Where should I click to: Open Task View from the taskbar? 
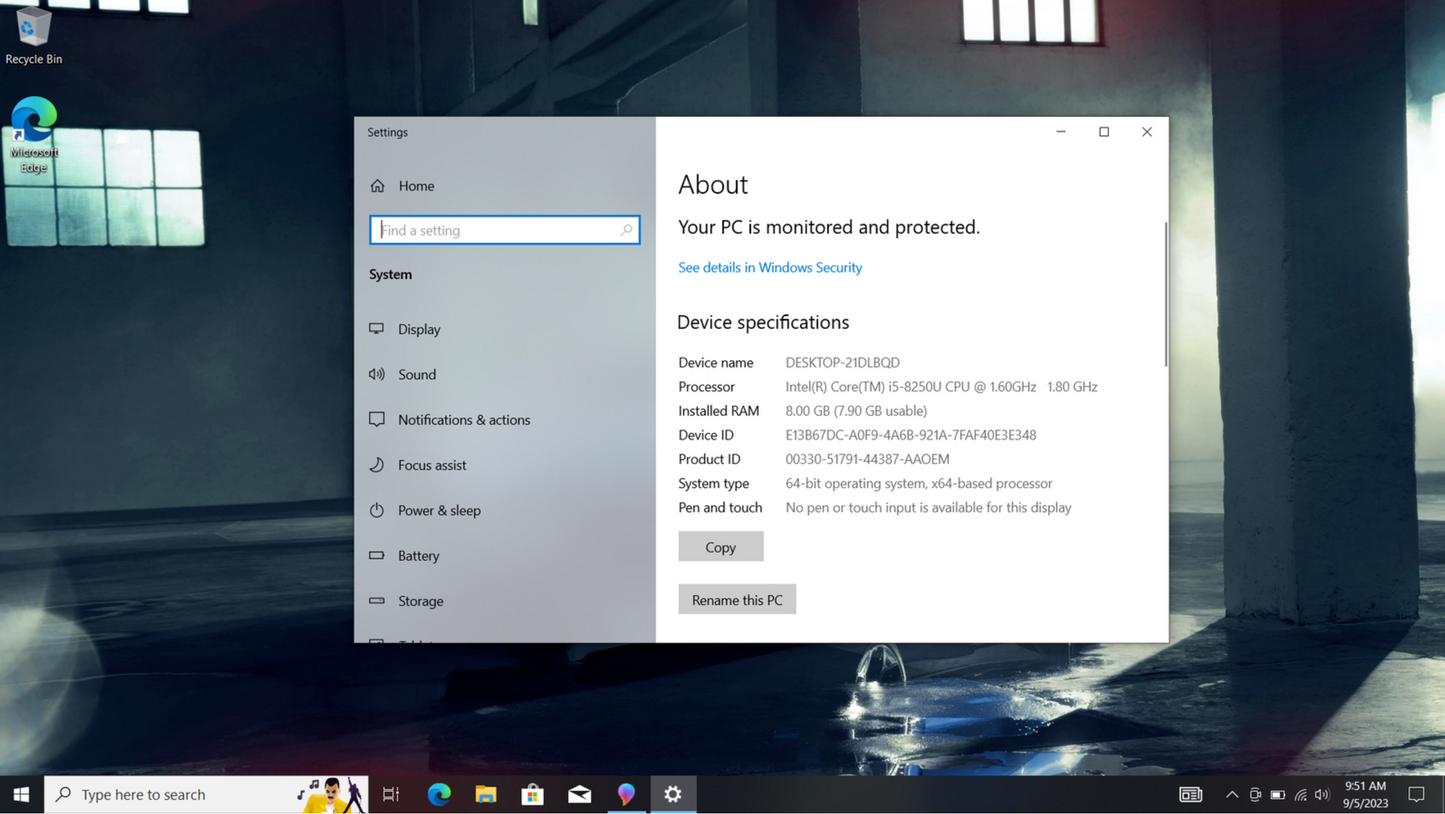coord(391,794)
